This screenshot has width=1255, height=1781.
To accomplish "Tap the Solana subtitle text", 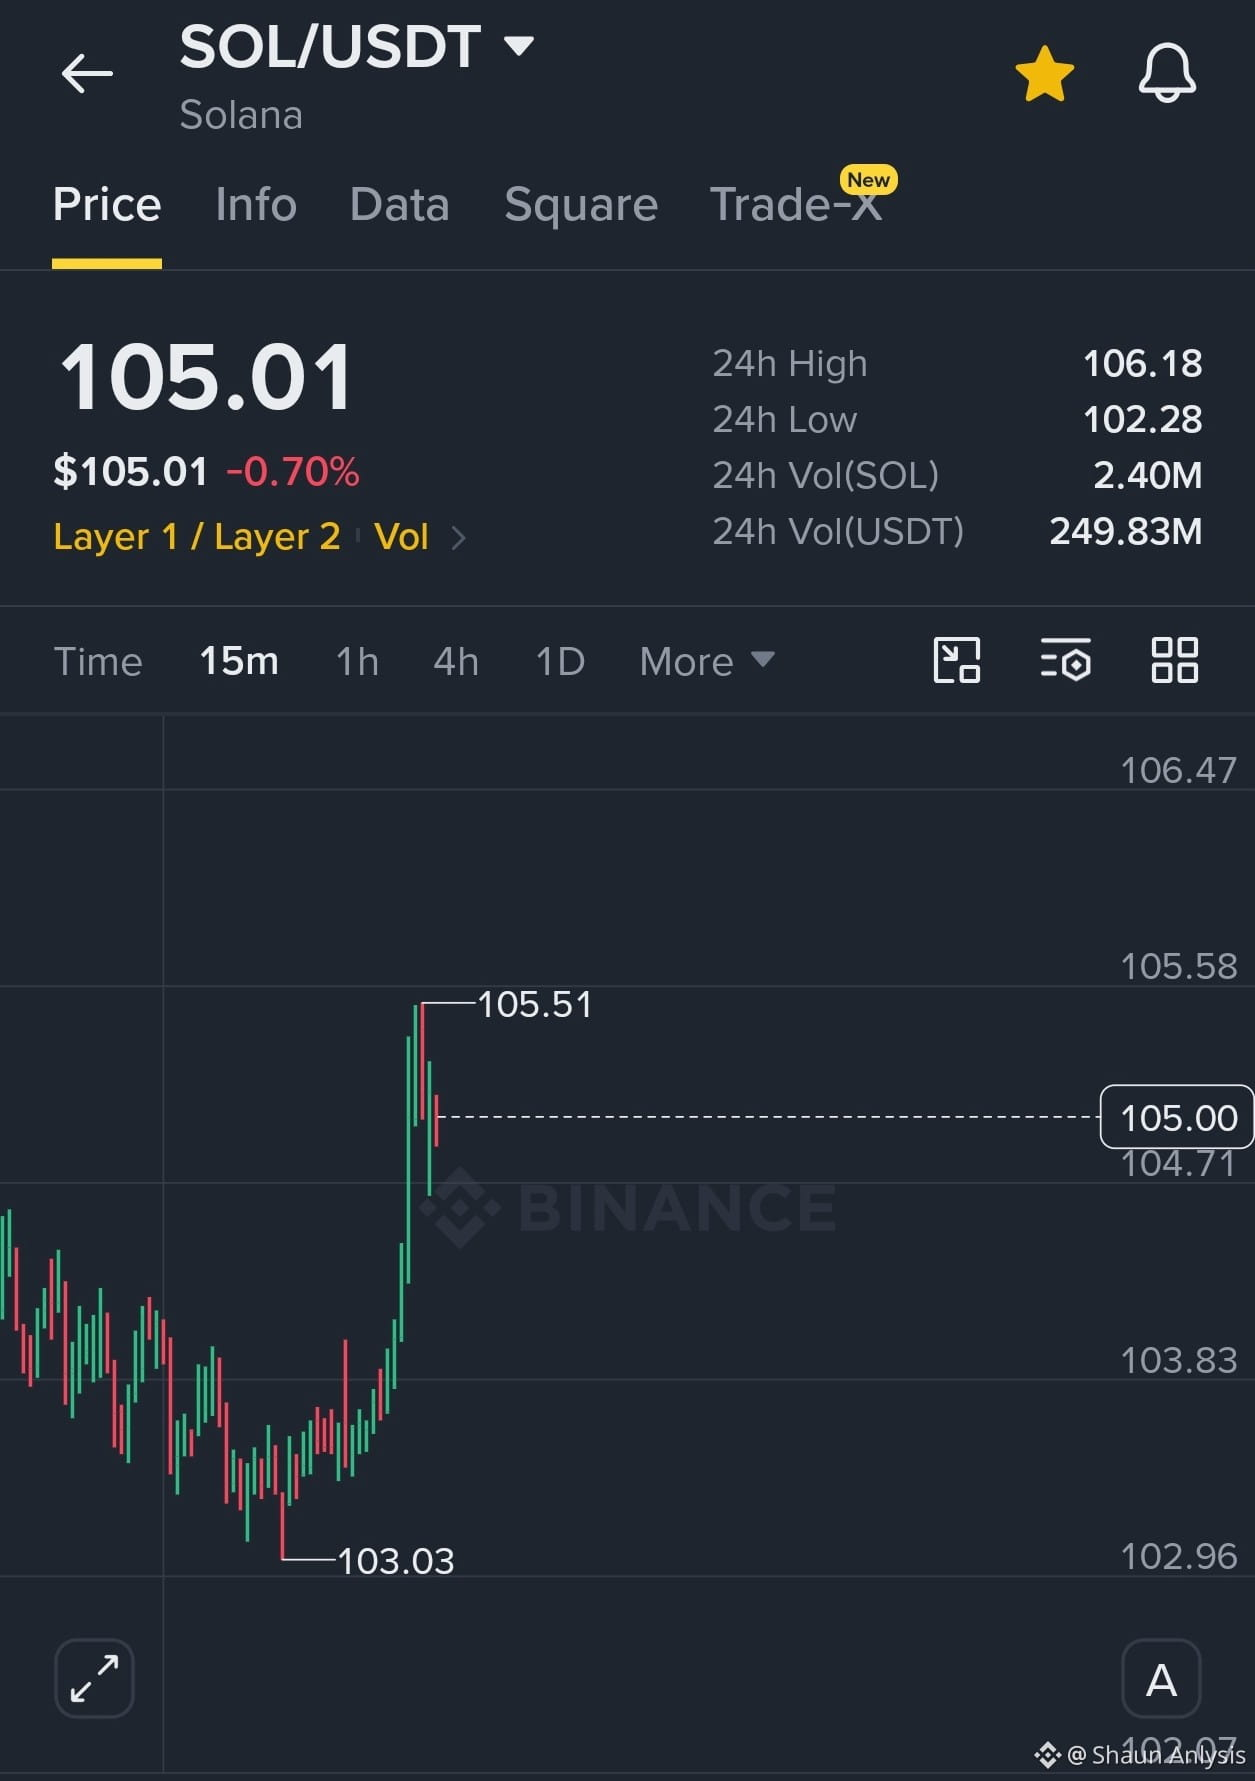I will (241, 115).
